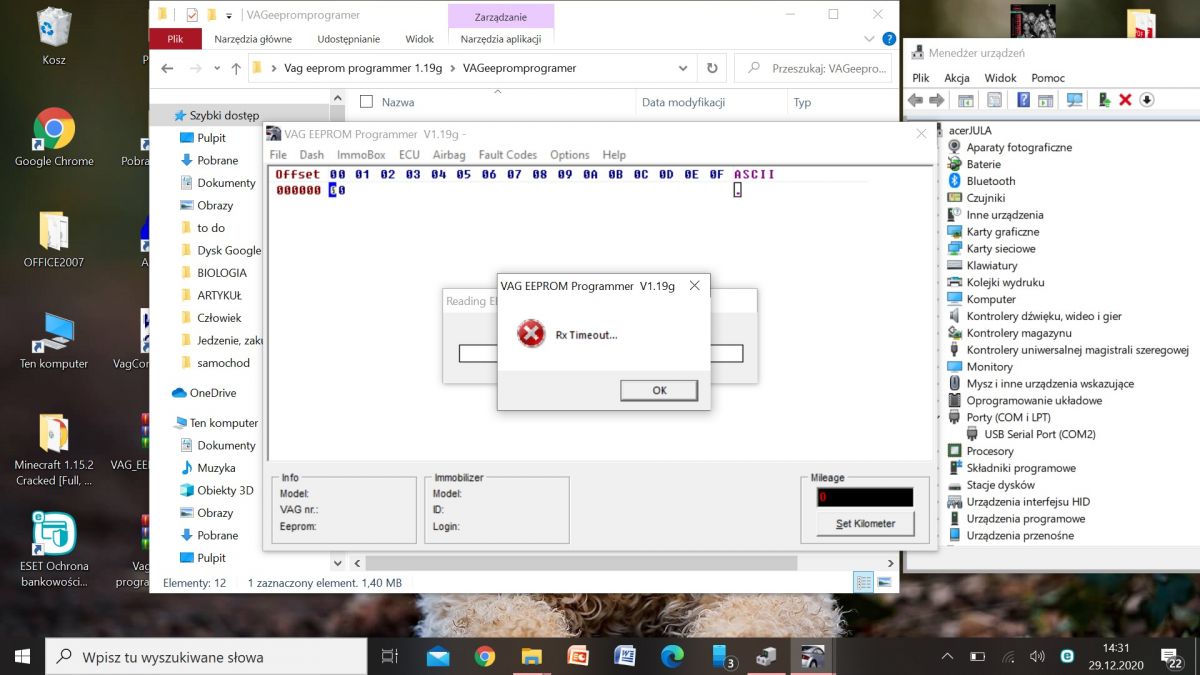Tick select-all checkbox beside Nazwa column
Viewport: 1200px width, 675px height.
pyautogui.click(x=366, y=102)
